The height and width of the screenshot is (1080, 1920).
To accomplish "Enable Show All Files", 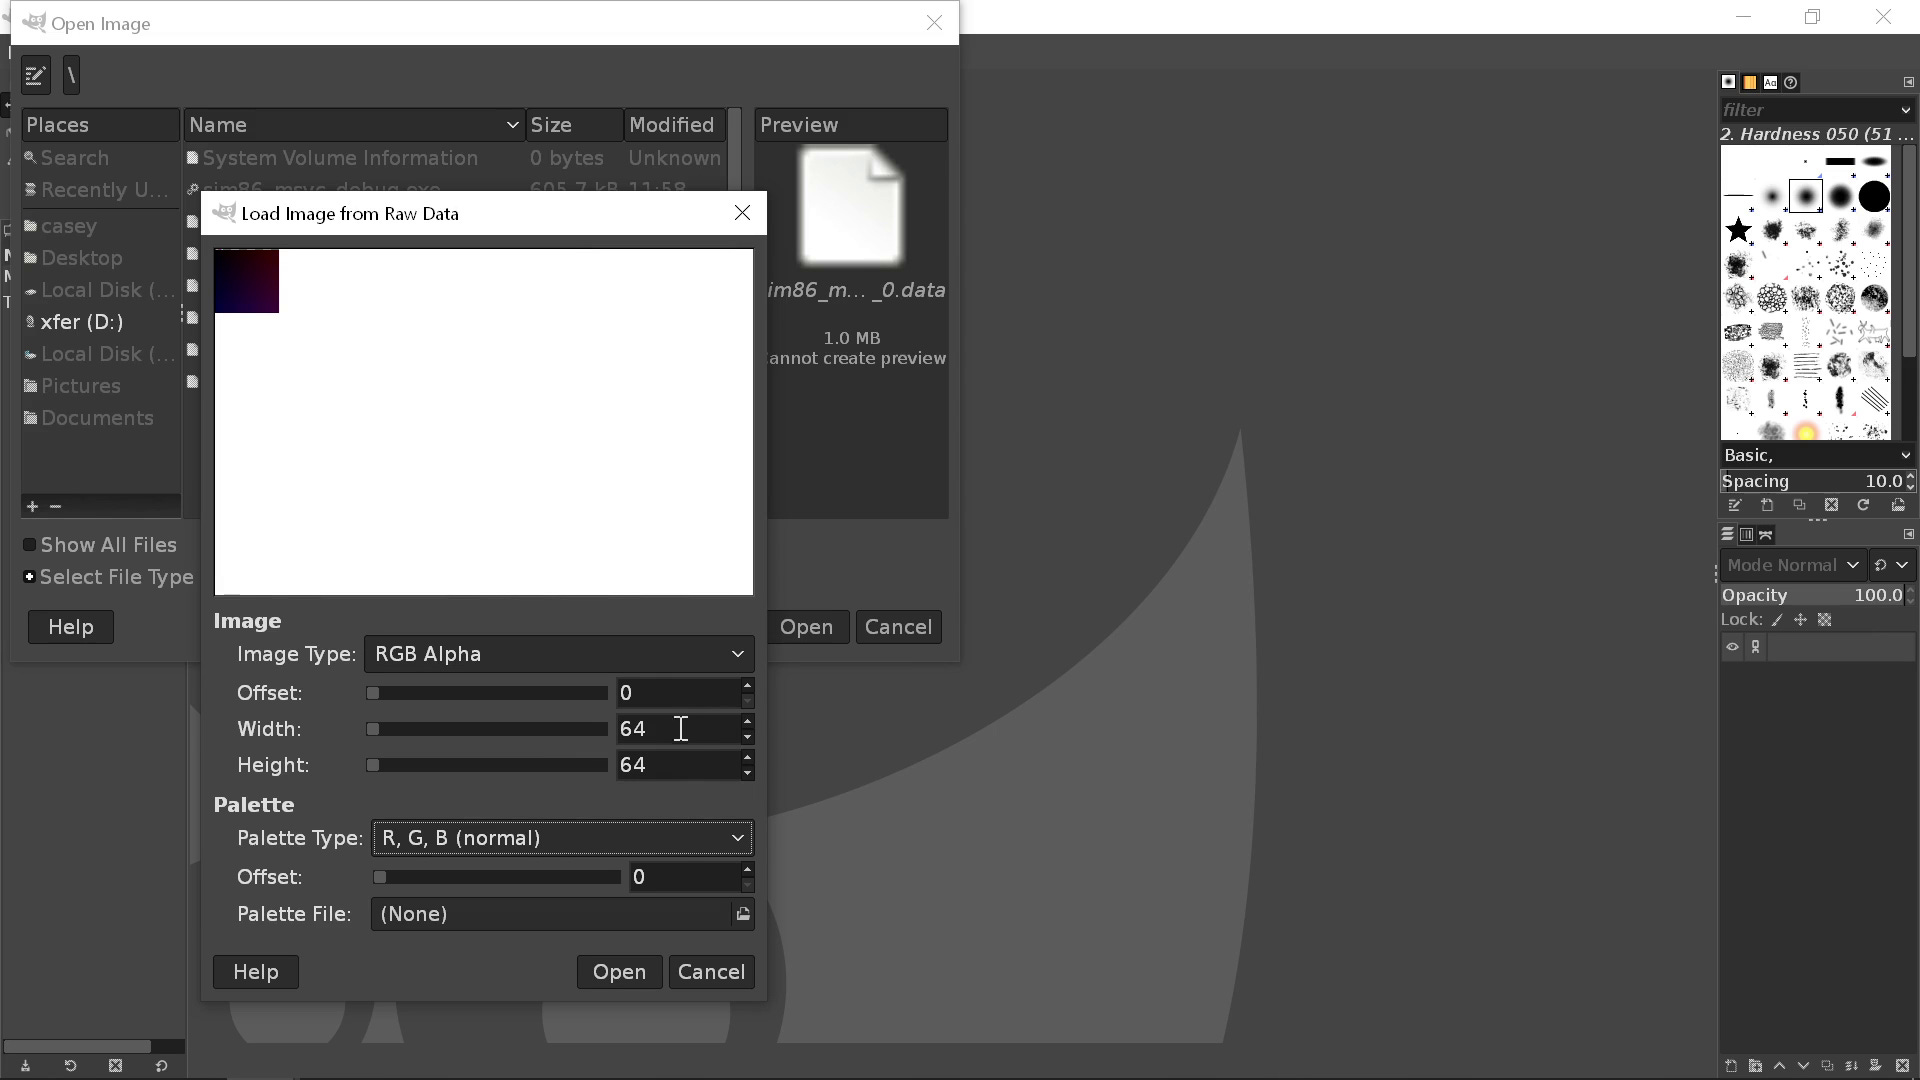I will tap(30, 544).
